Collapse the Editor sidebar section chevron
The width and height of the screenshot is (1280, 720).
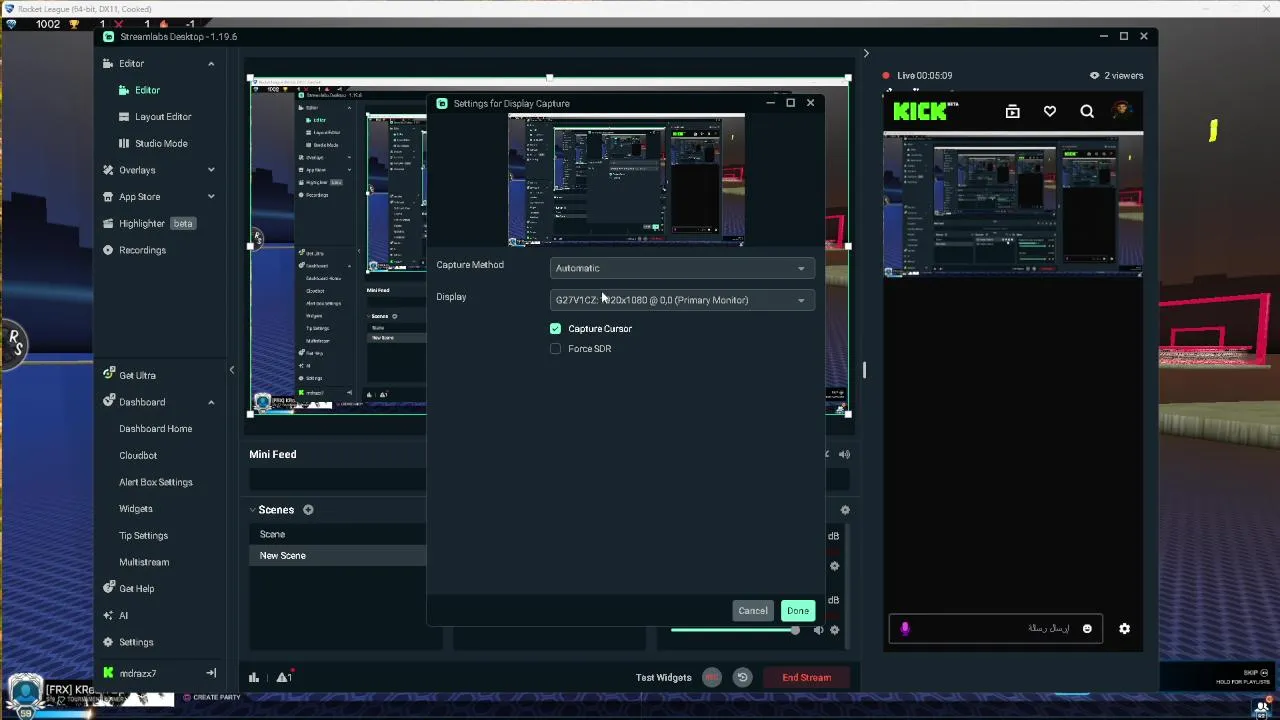click(x=211, y=63)
